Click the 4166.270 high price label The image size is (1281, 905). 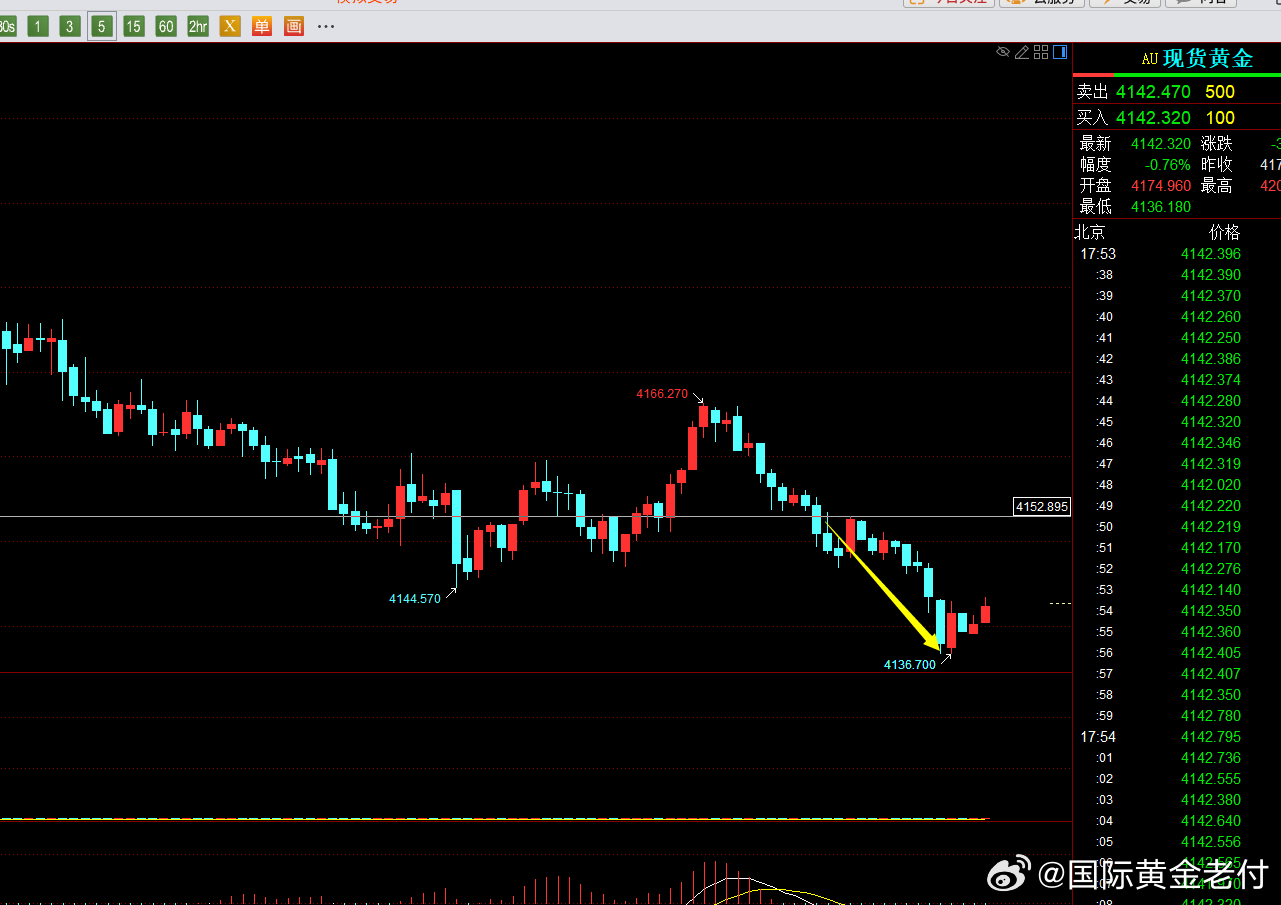tap(662, 394)
